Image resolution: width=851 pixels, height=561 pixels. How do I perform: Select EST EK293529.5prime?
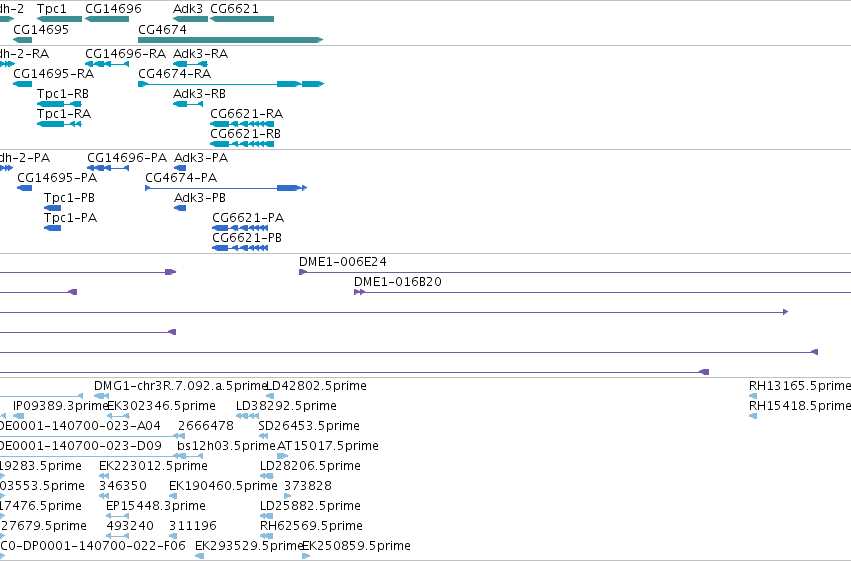click(x=249, y=547)
